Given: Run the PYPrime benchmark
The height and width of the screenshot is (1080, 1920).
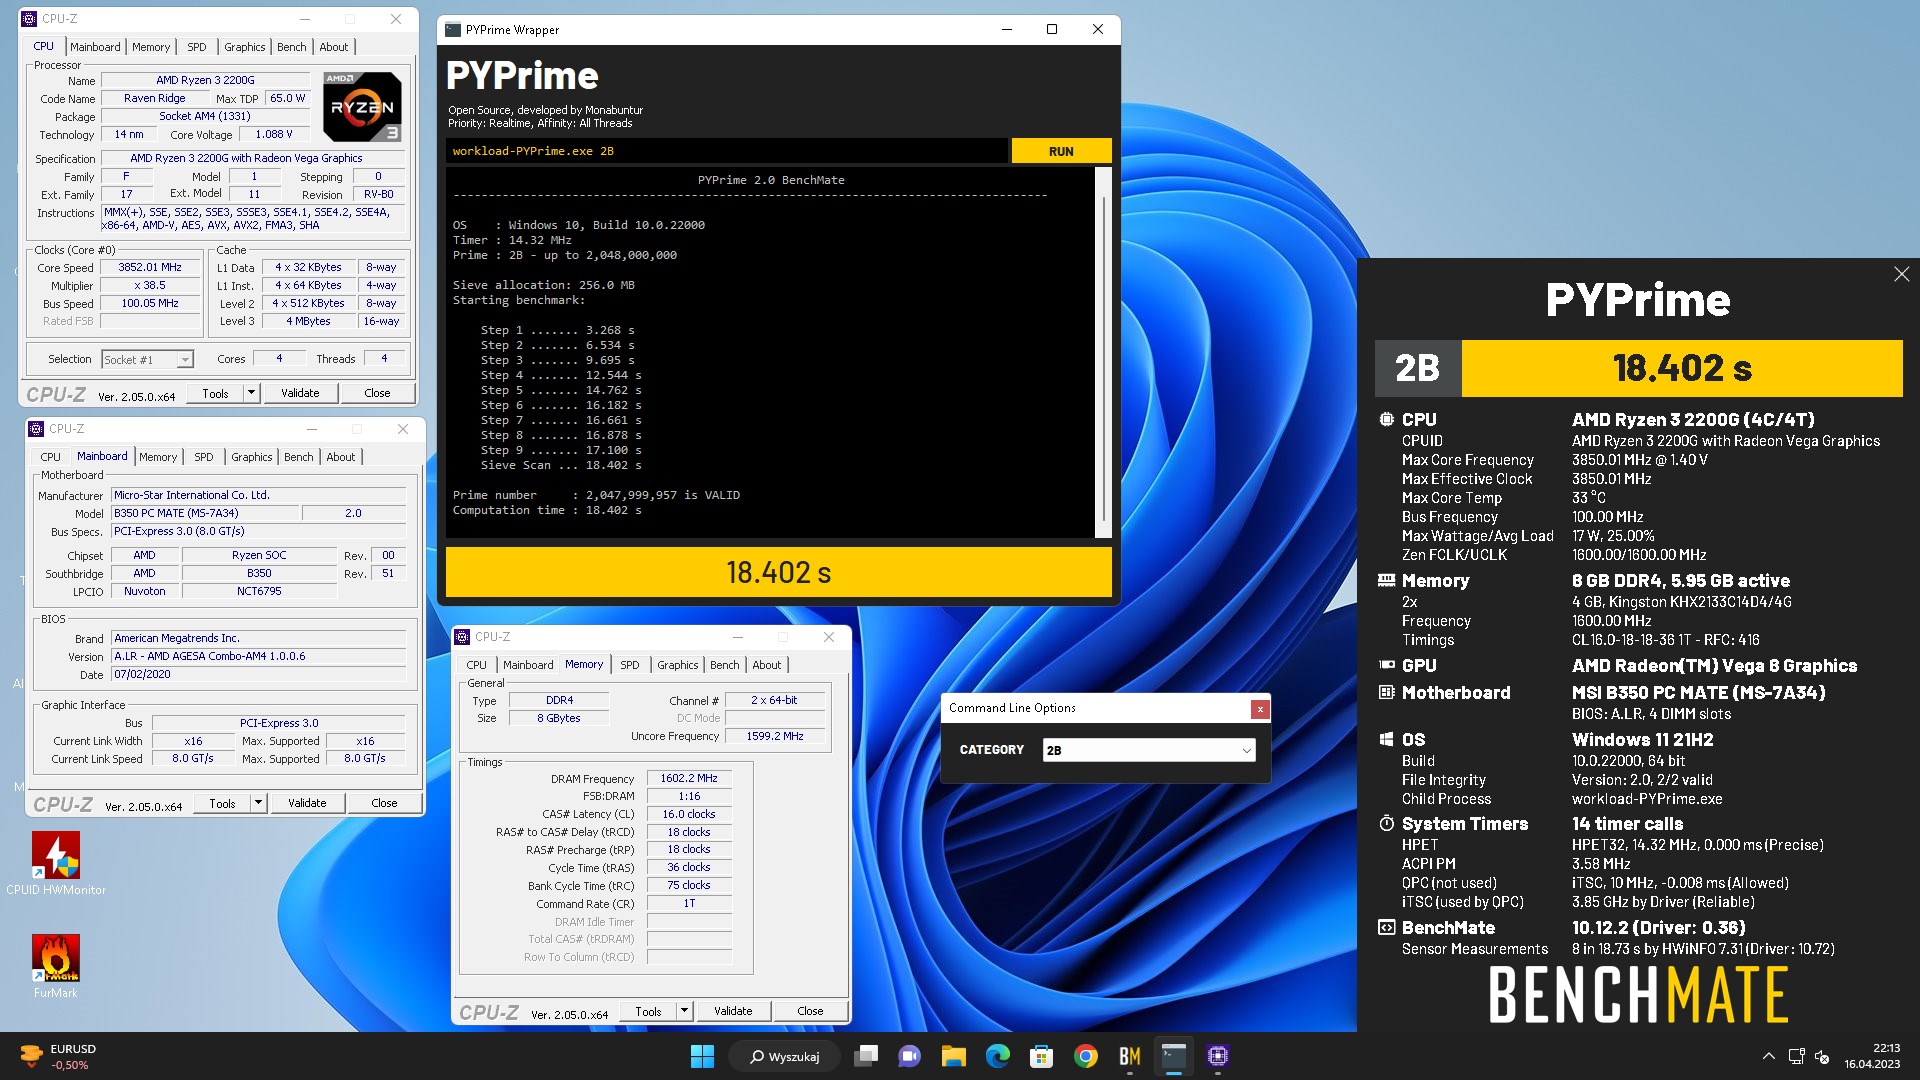Looking at the screenshot, I should [1061, 151].
